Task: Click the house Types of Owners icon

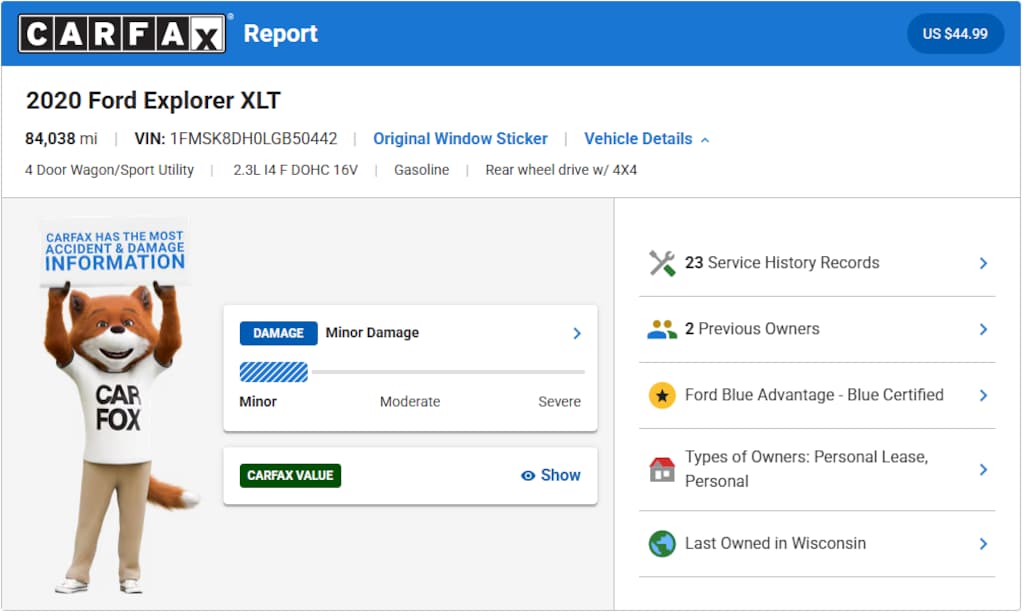Action: 662,469
